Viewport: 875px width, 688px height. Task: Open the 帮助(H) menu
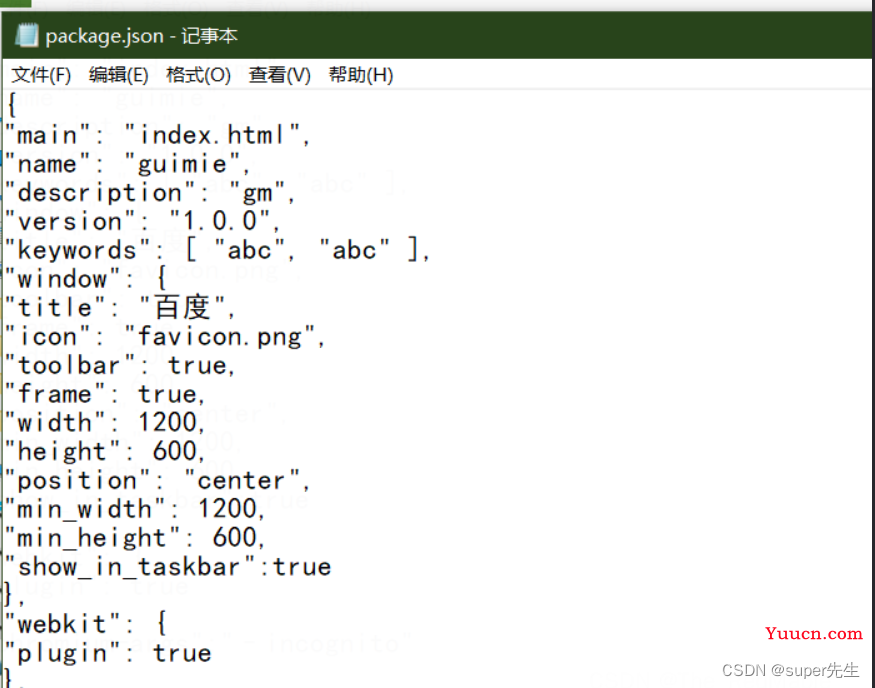(360, 75)
